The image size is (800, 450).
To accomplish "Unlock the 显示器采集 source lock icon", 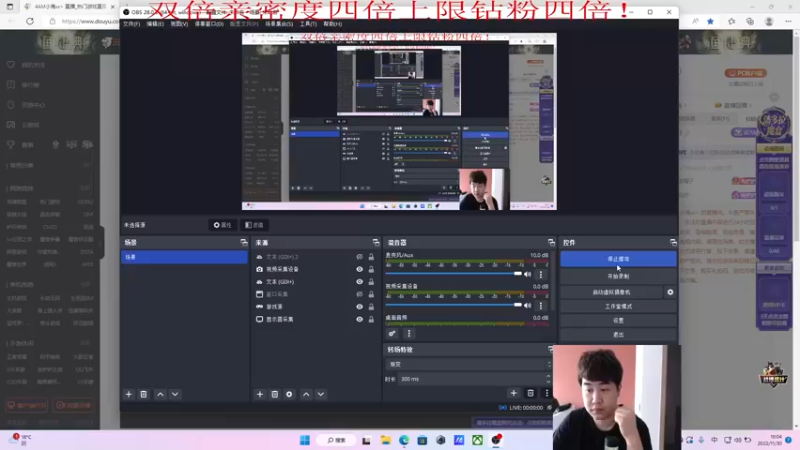I will (371, 319).
